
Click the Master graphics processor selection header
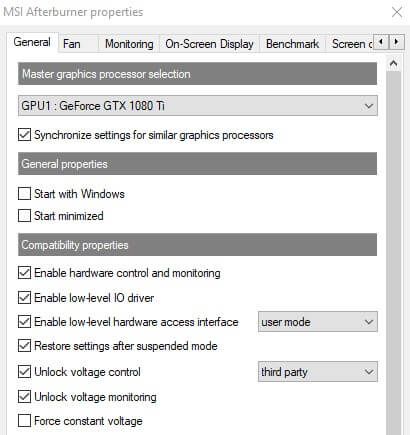198,74
